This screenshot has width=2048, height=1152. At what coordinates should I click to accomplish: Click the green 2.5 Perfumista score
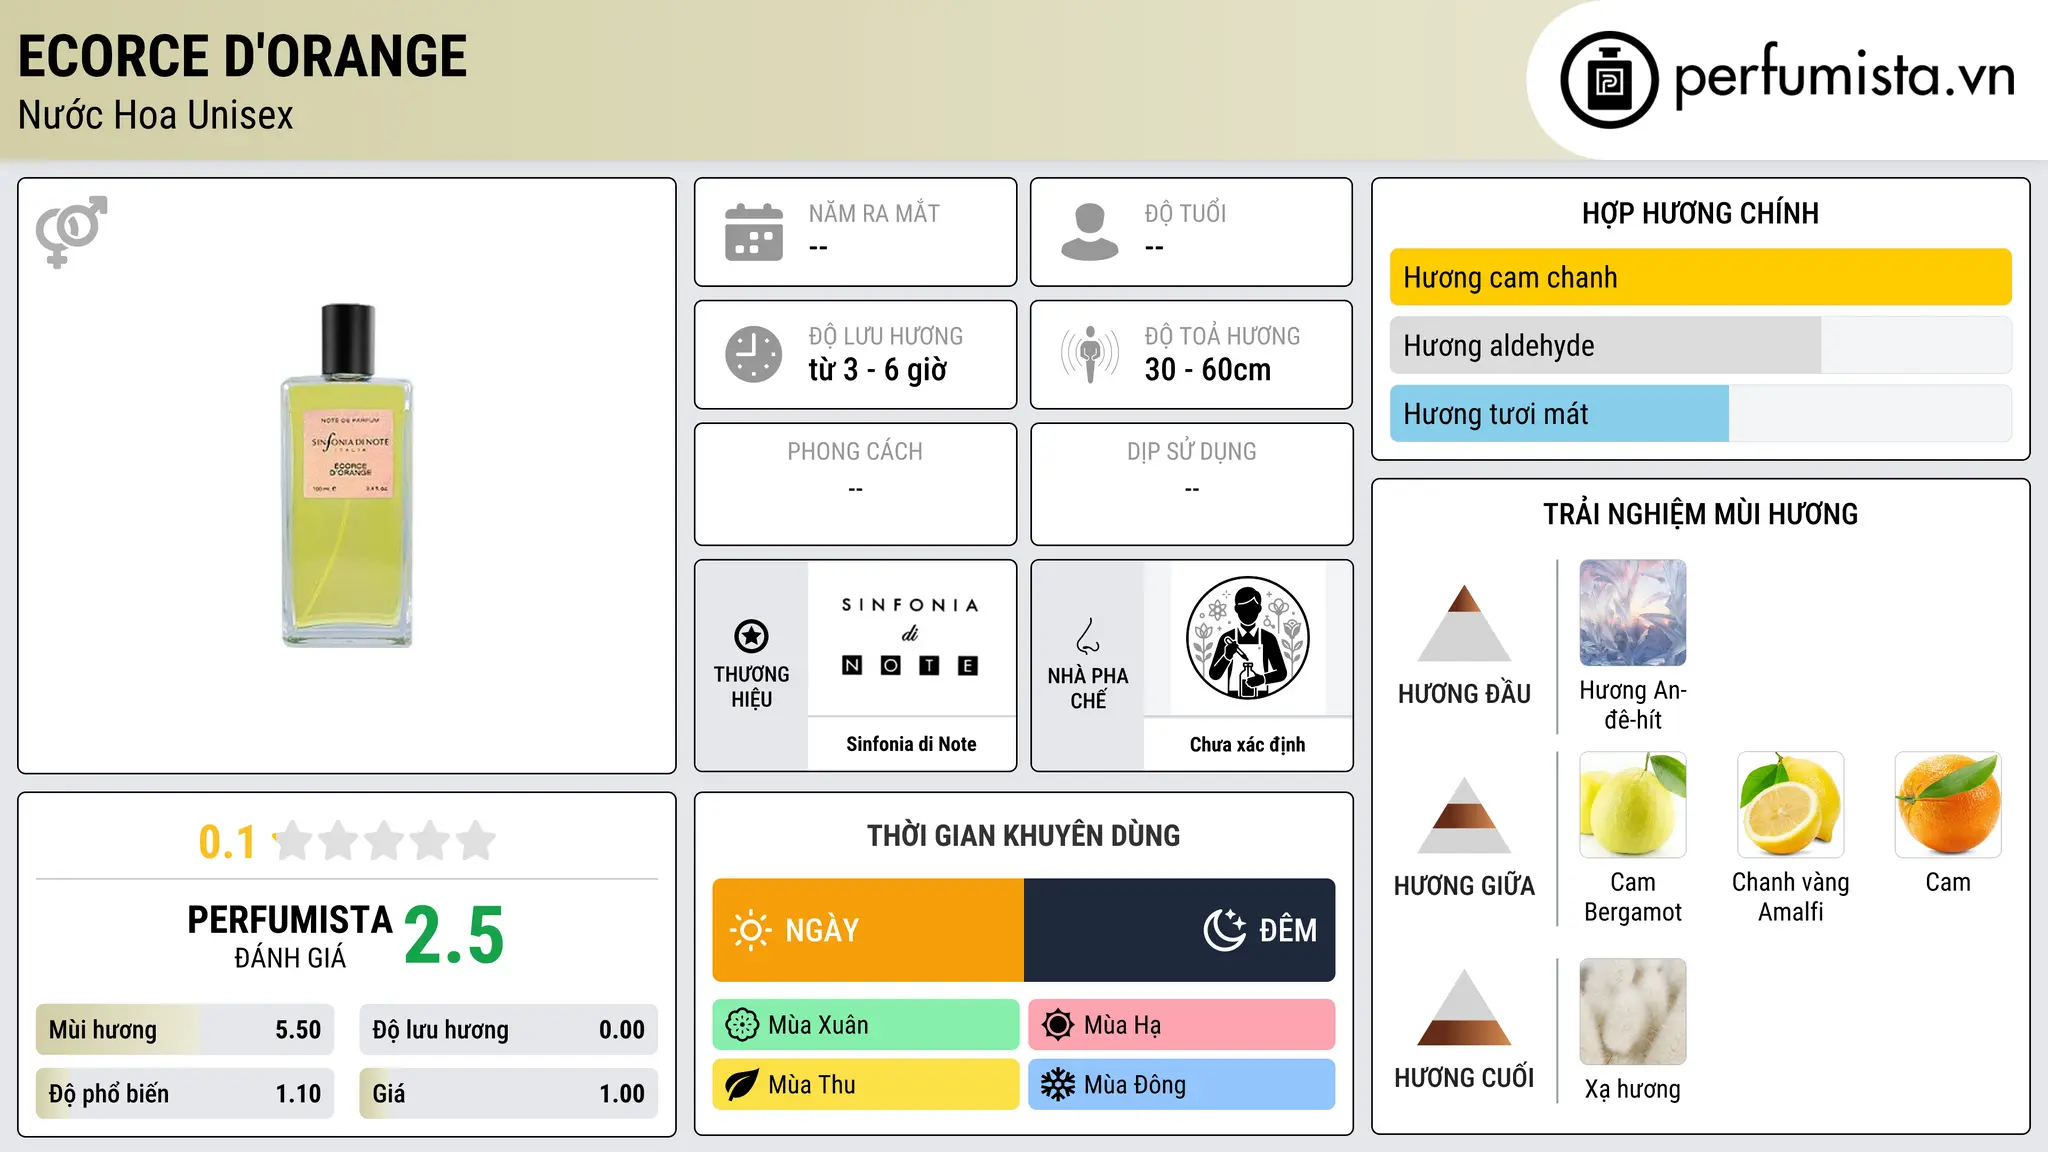[454, 935]
